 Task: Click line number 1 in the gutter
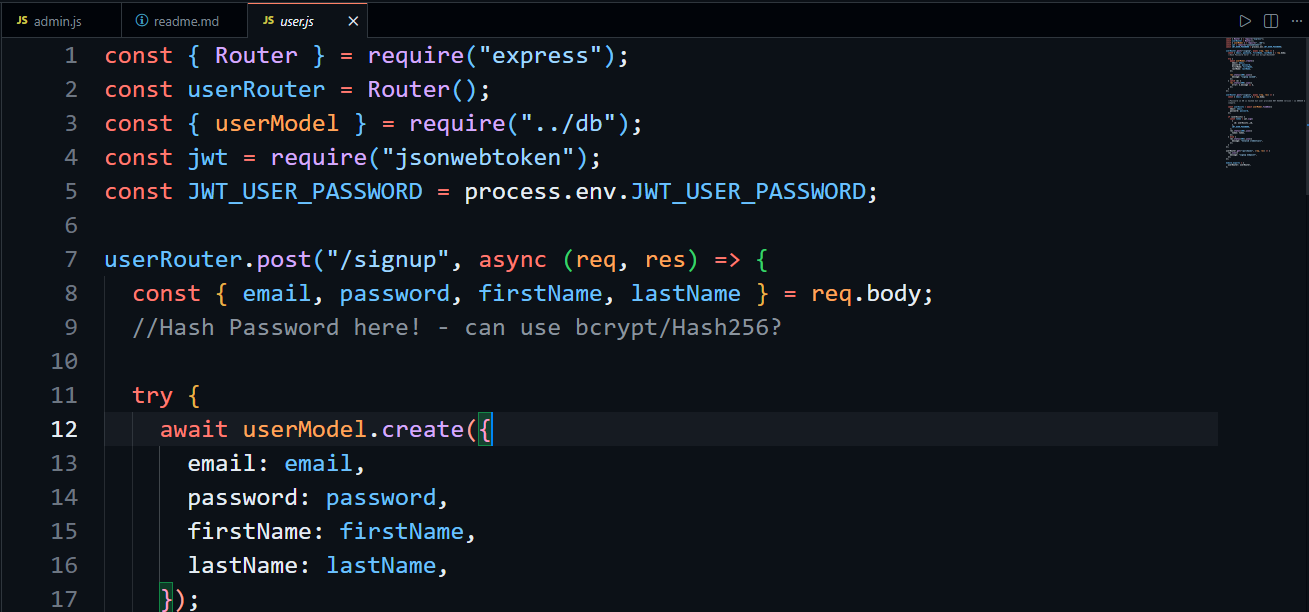70,56
